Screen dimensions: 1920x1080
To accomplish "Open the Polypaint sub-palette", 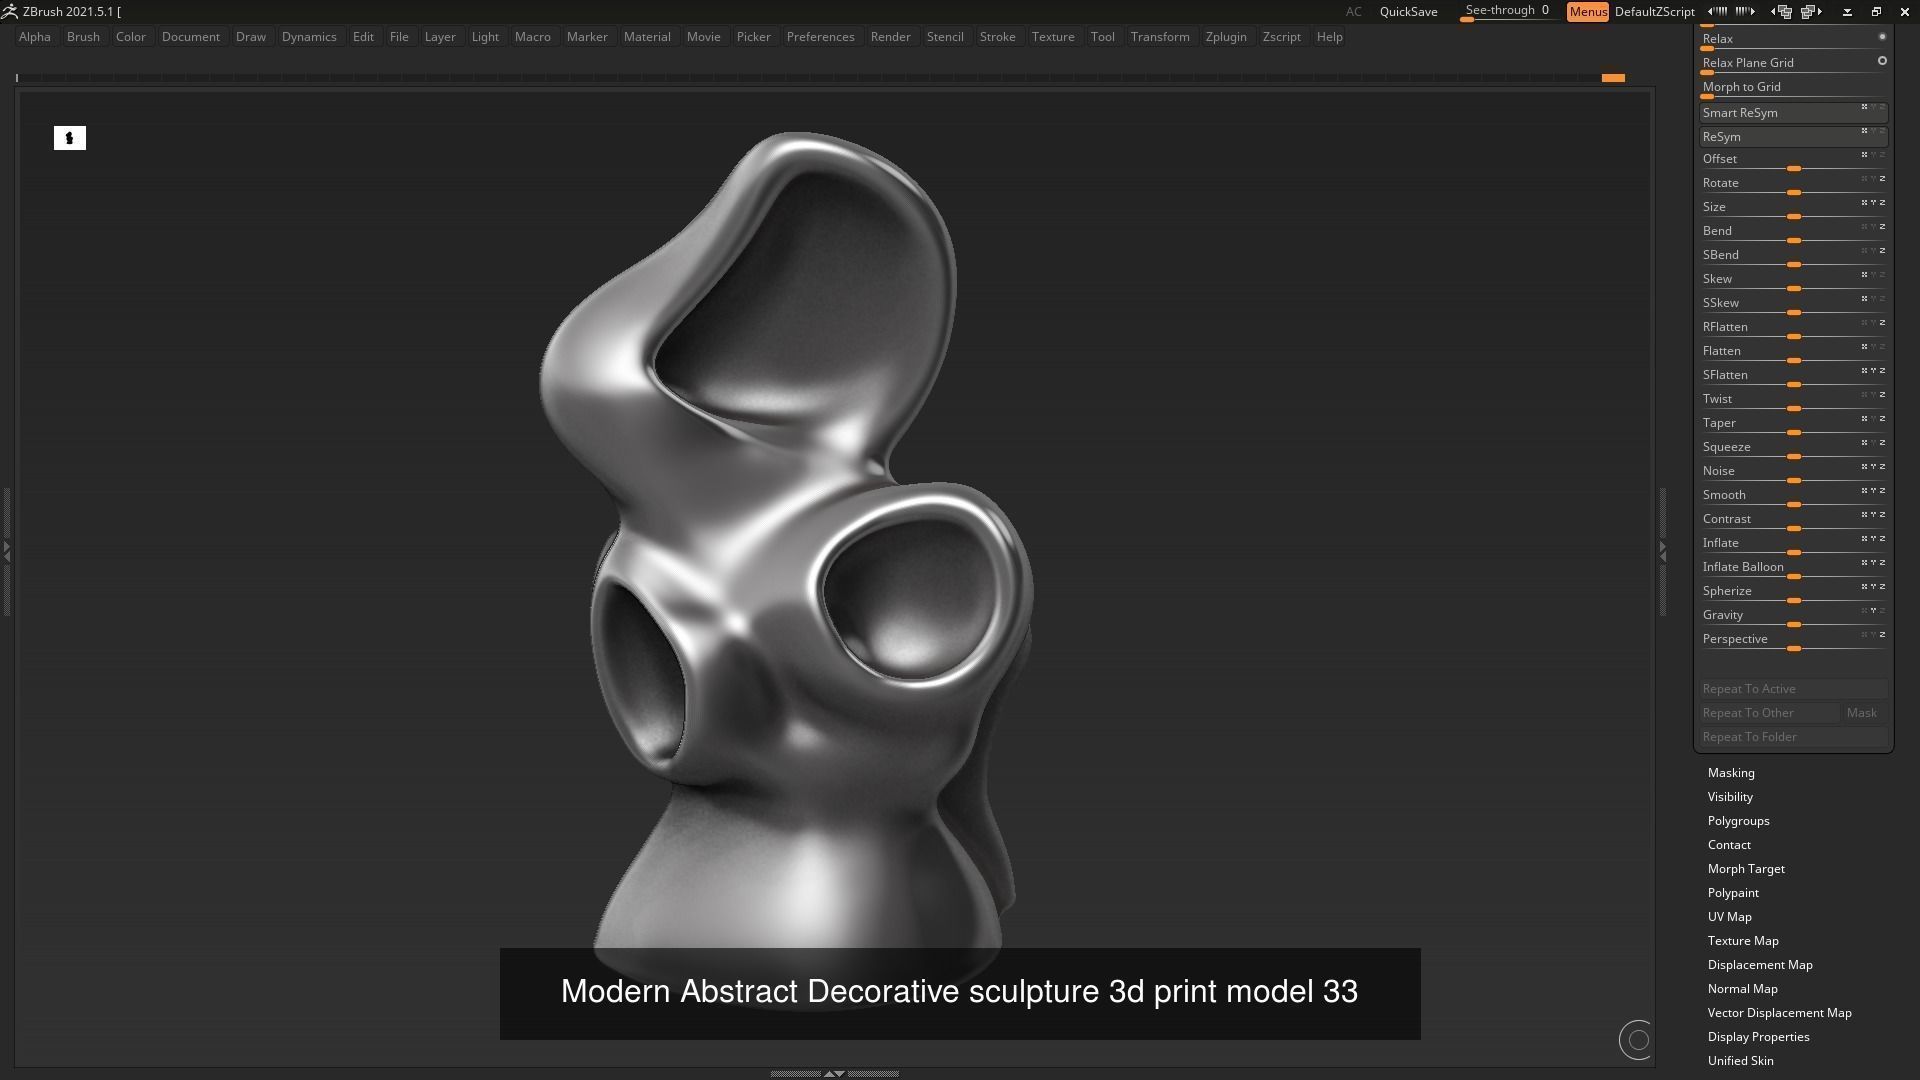I will (x=1733, y=893).
